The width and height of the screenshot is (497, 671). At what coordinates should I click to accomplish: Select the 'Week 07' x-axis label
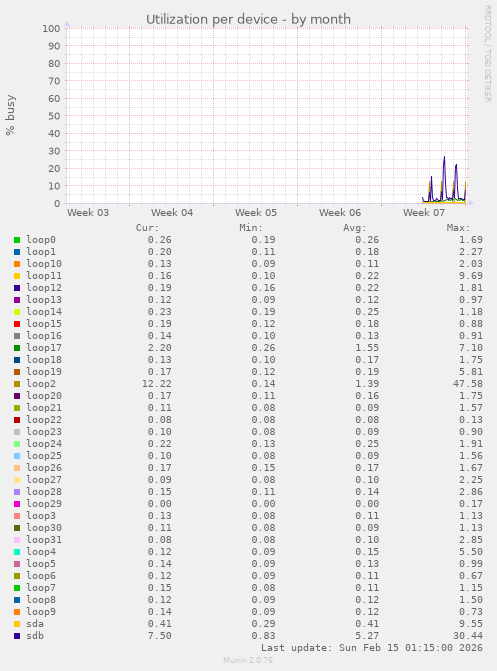tap(424, 213)
